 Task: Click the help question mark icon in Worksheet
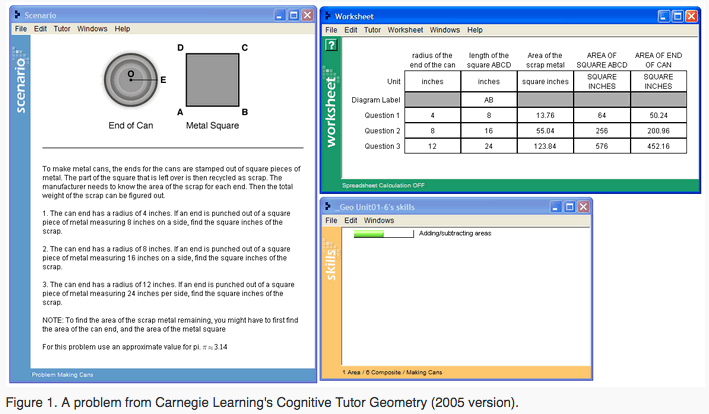331,45
